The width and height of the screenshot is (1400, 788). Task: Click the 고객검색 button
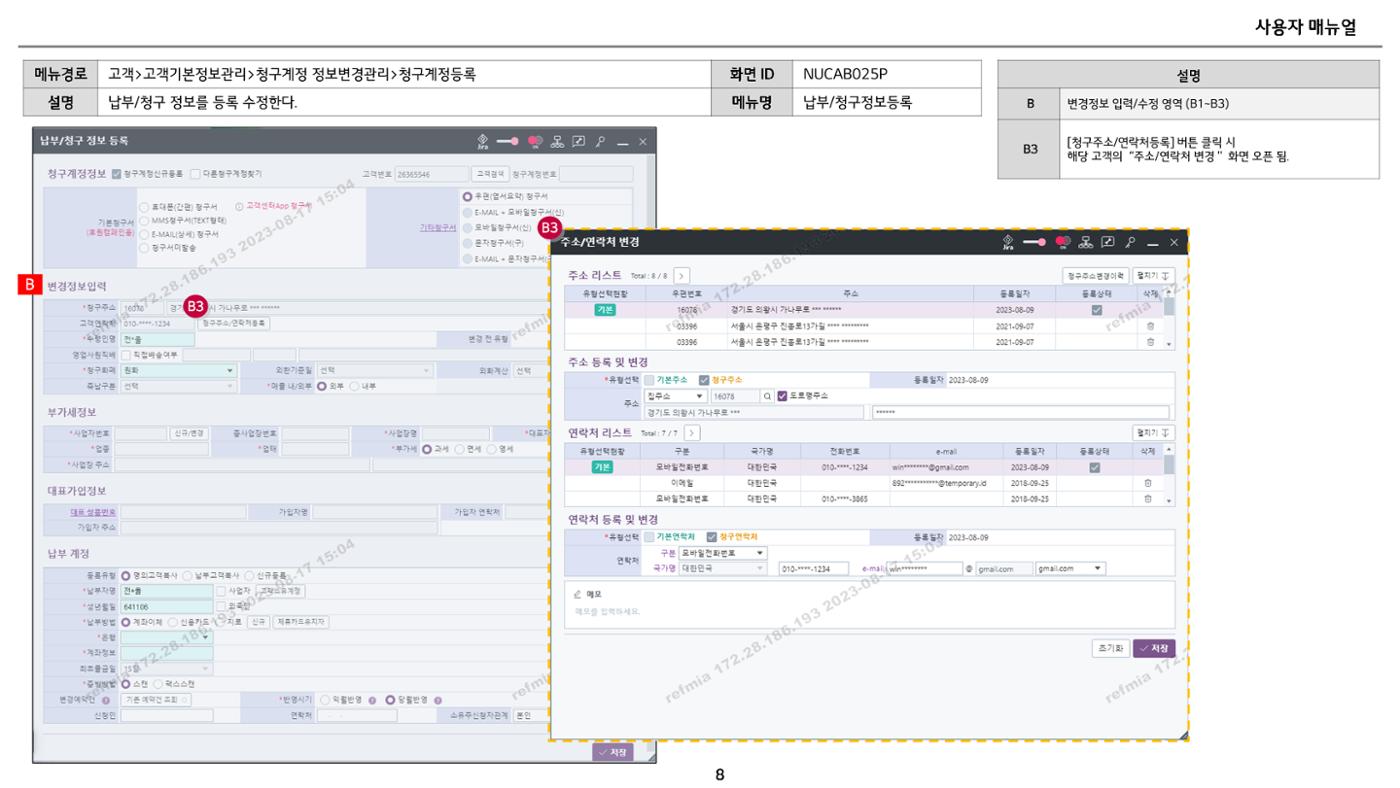point(490,174)
